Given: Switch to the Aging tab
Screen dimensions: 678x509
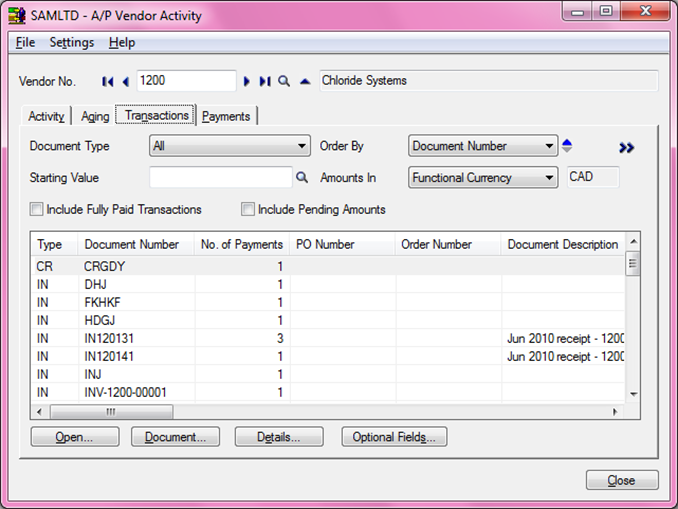Looking at the screenshot, I should tap(95, 116).
